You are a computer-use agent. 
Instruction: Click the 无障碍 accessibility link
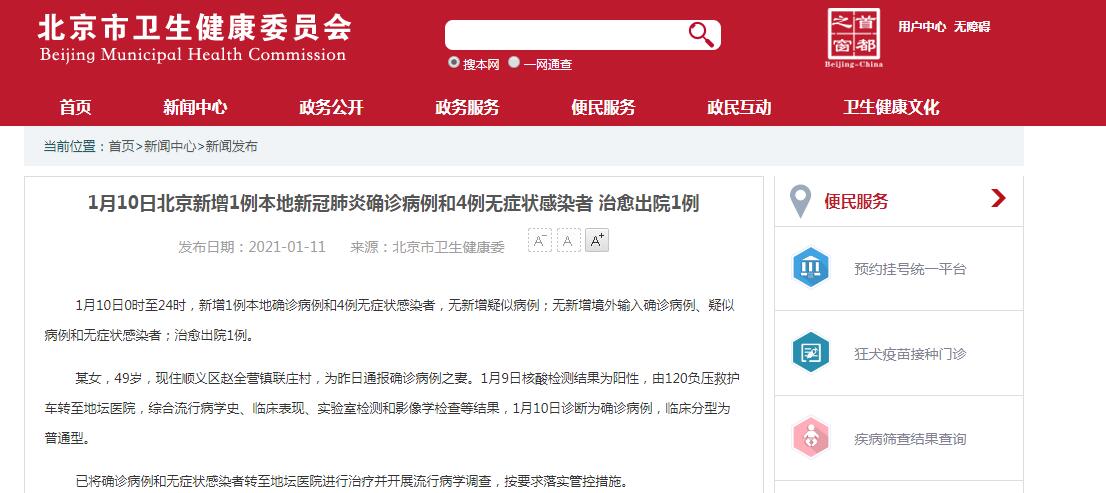click(972, 27)
